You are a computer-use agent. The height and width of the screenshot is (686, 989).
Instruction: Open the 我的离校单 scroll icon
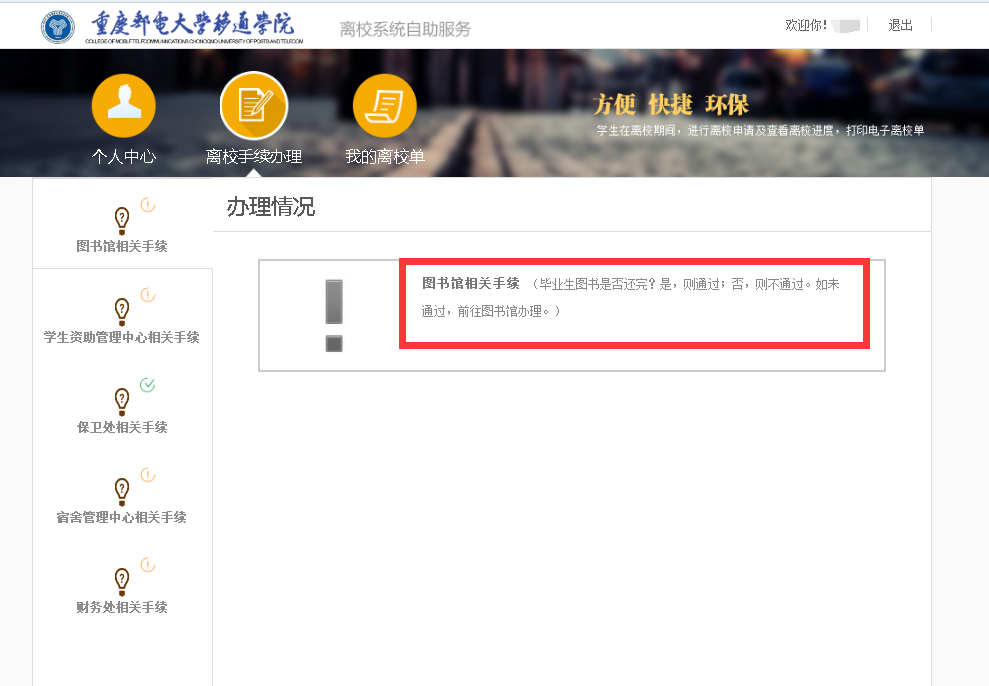384,106
